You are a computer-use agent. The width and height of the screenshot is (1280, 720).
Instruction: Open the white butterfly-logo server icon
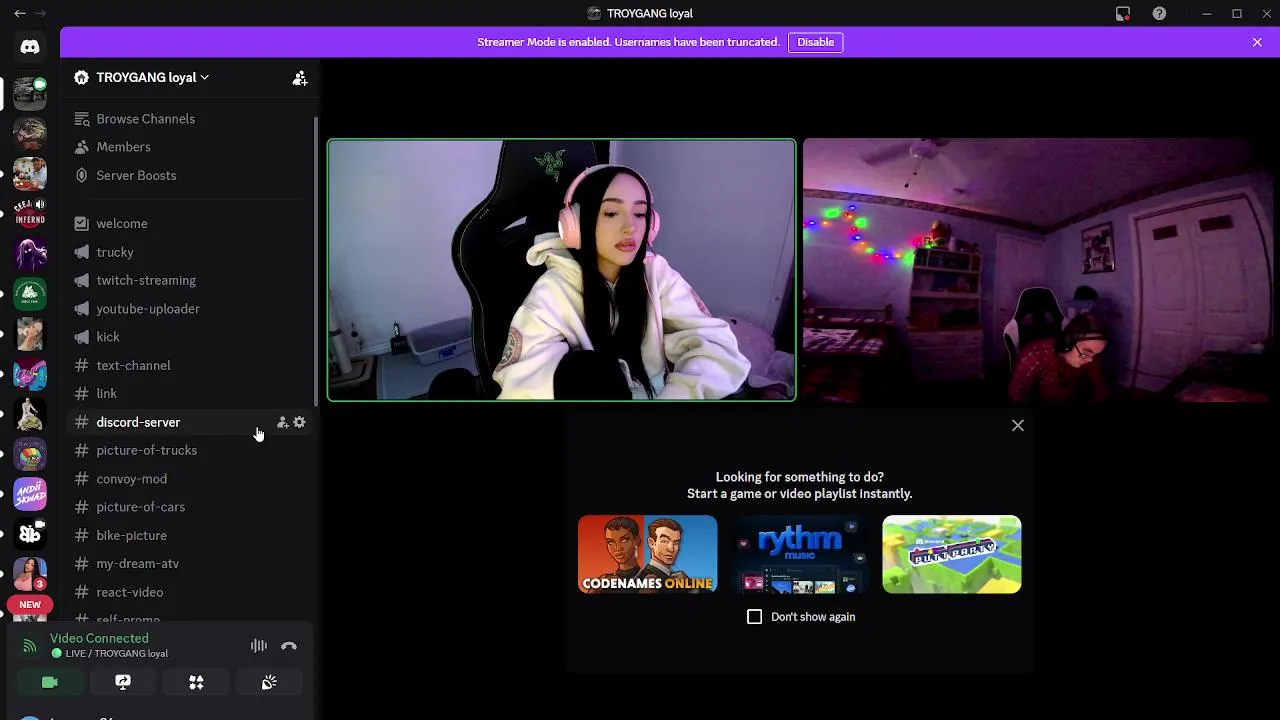[x=30, y=533]
